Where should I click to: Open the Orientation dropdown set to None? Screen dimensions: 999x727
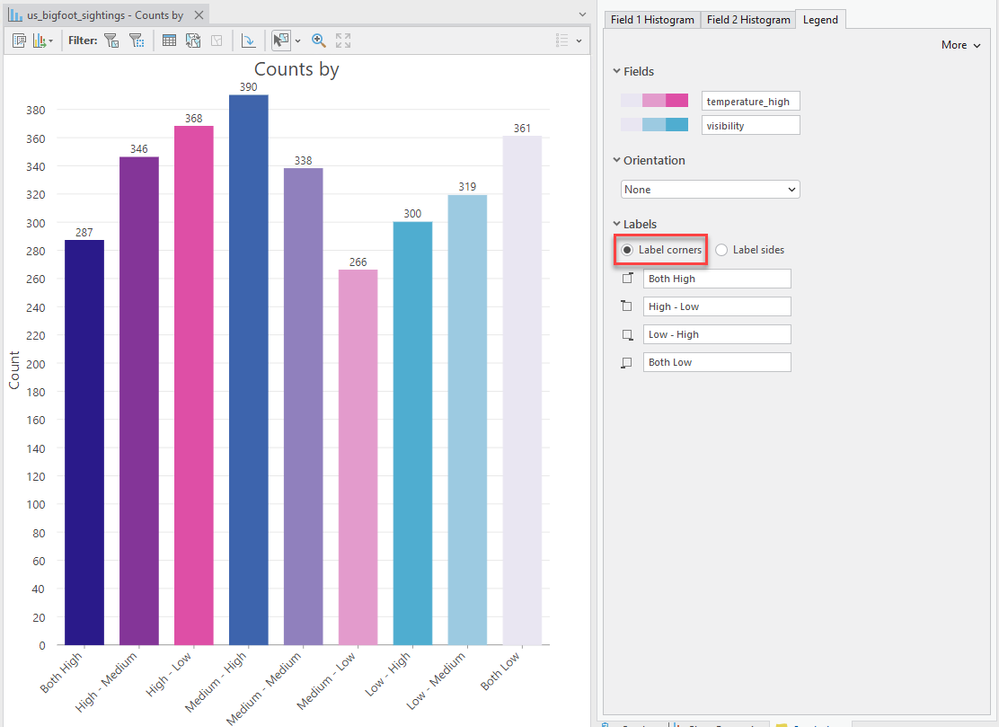pyautogui.click(x=710, y=189)
